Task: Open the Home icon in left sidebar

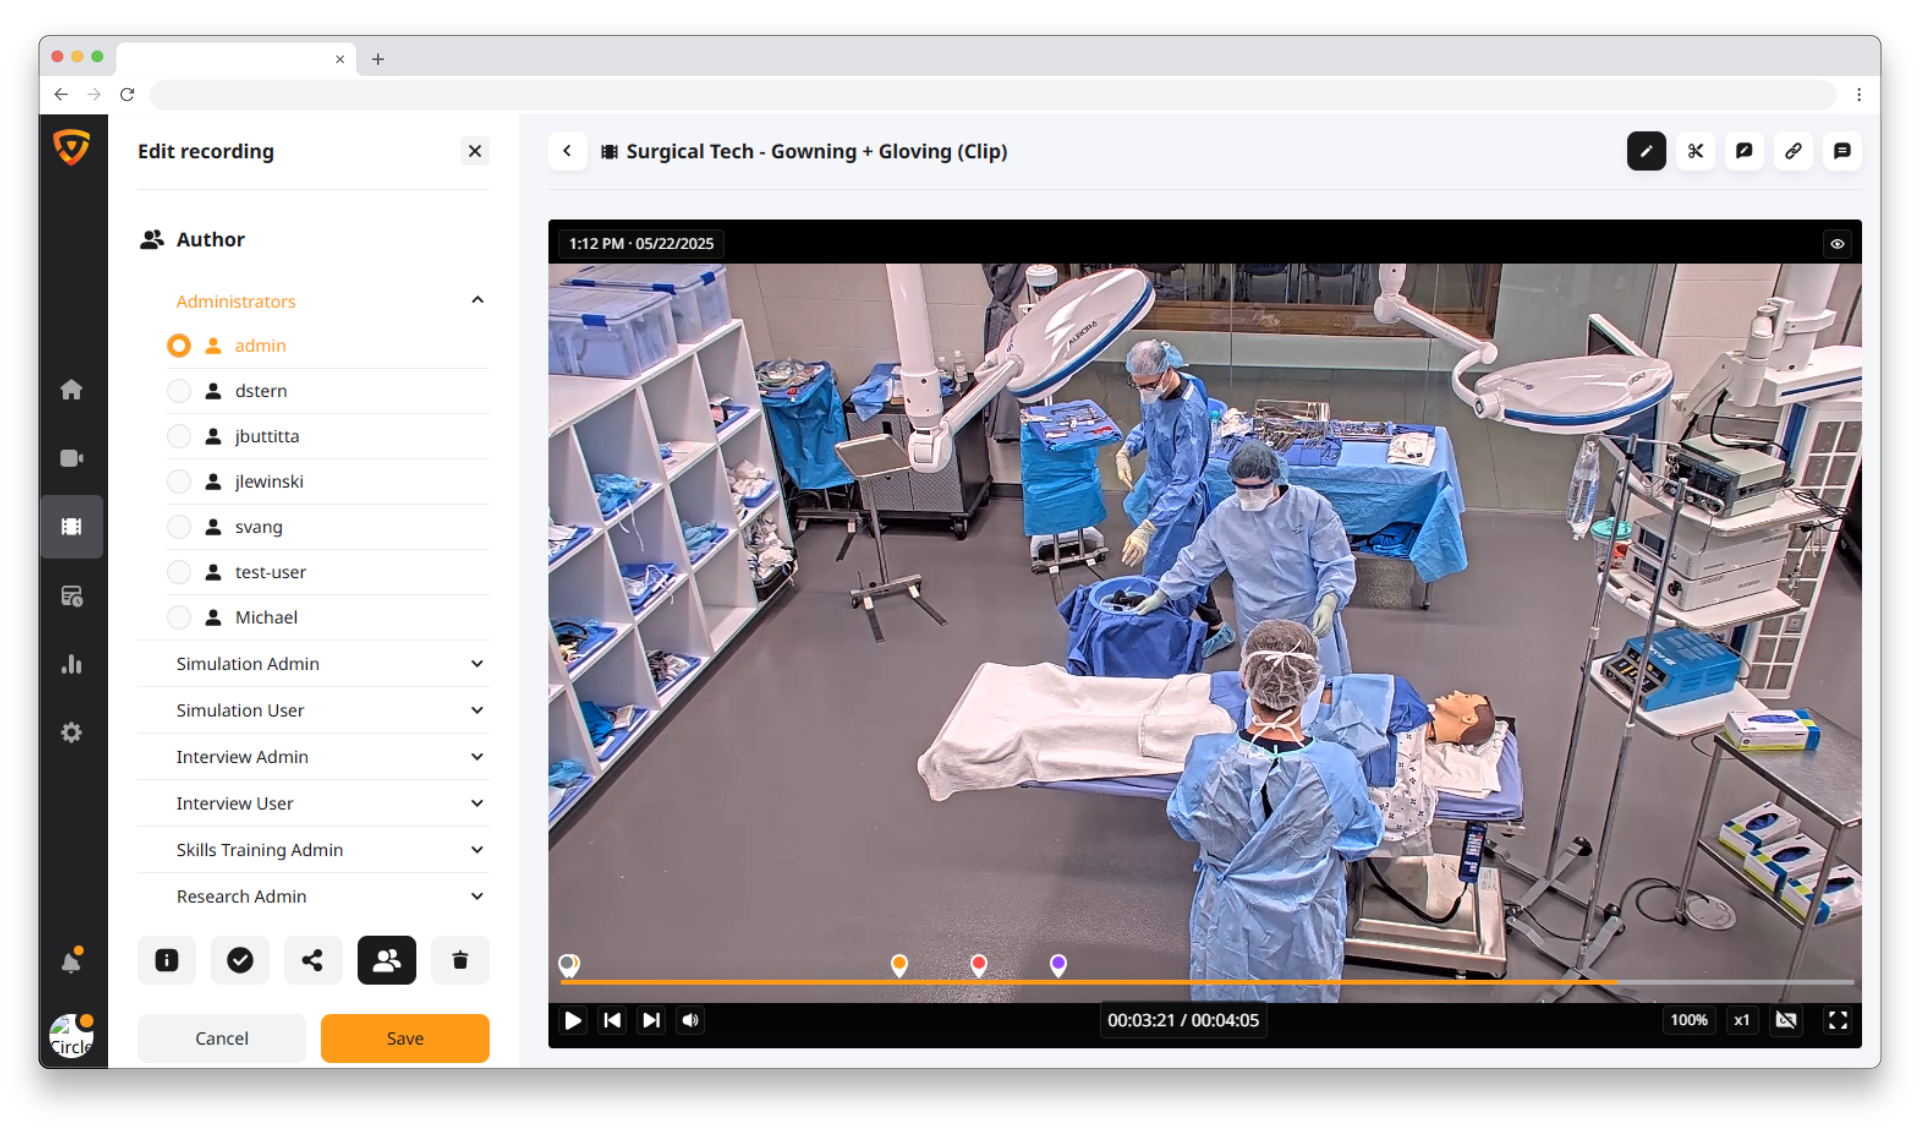Action: [x=71, y=390]
